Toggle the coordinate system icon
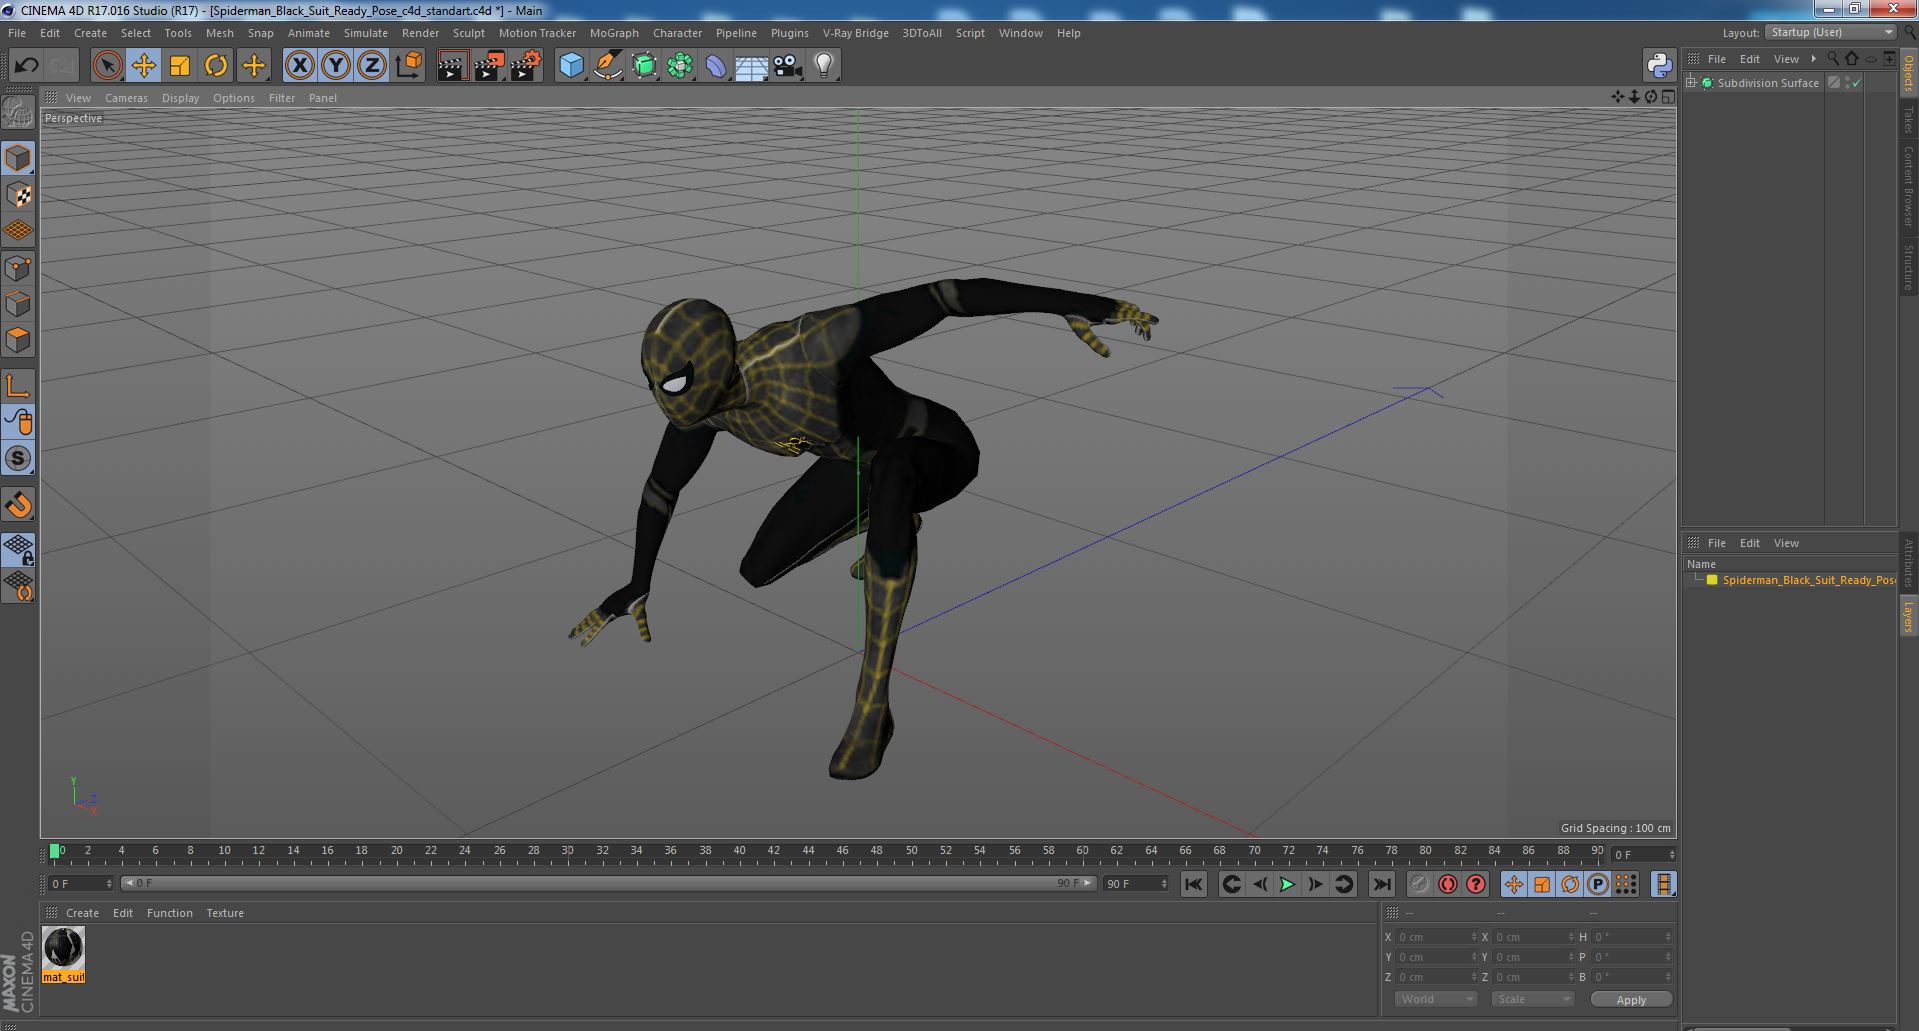Screen dimensions: 1919x1031 click(409, 66)
